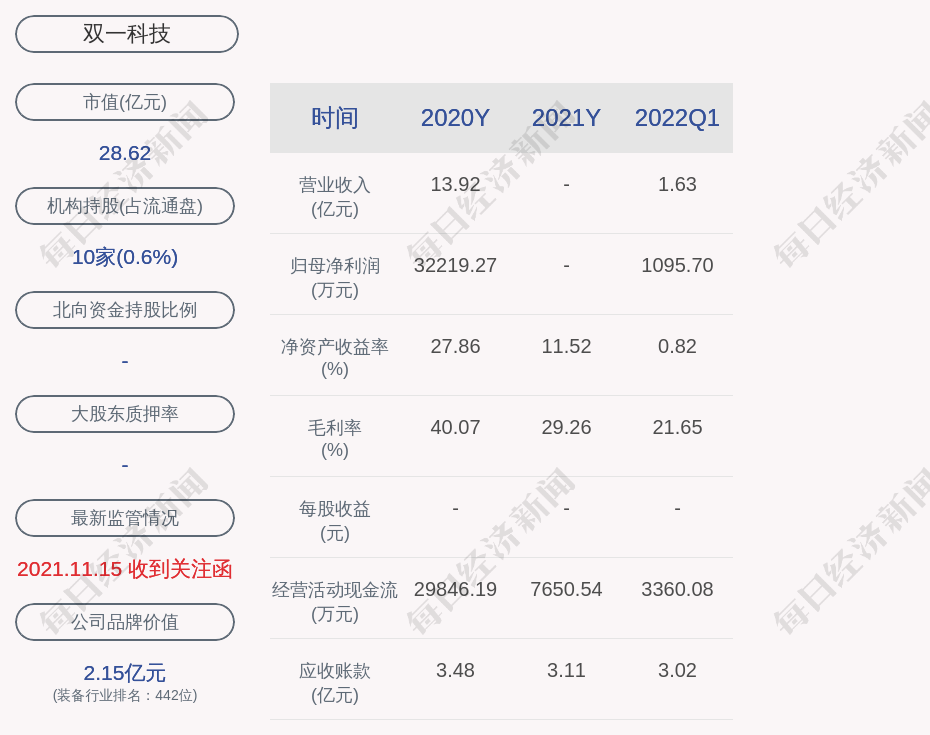Select the 市值(亿元) label pill
This screenshot has height=735, width=930.
[125, 102]
